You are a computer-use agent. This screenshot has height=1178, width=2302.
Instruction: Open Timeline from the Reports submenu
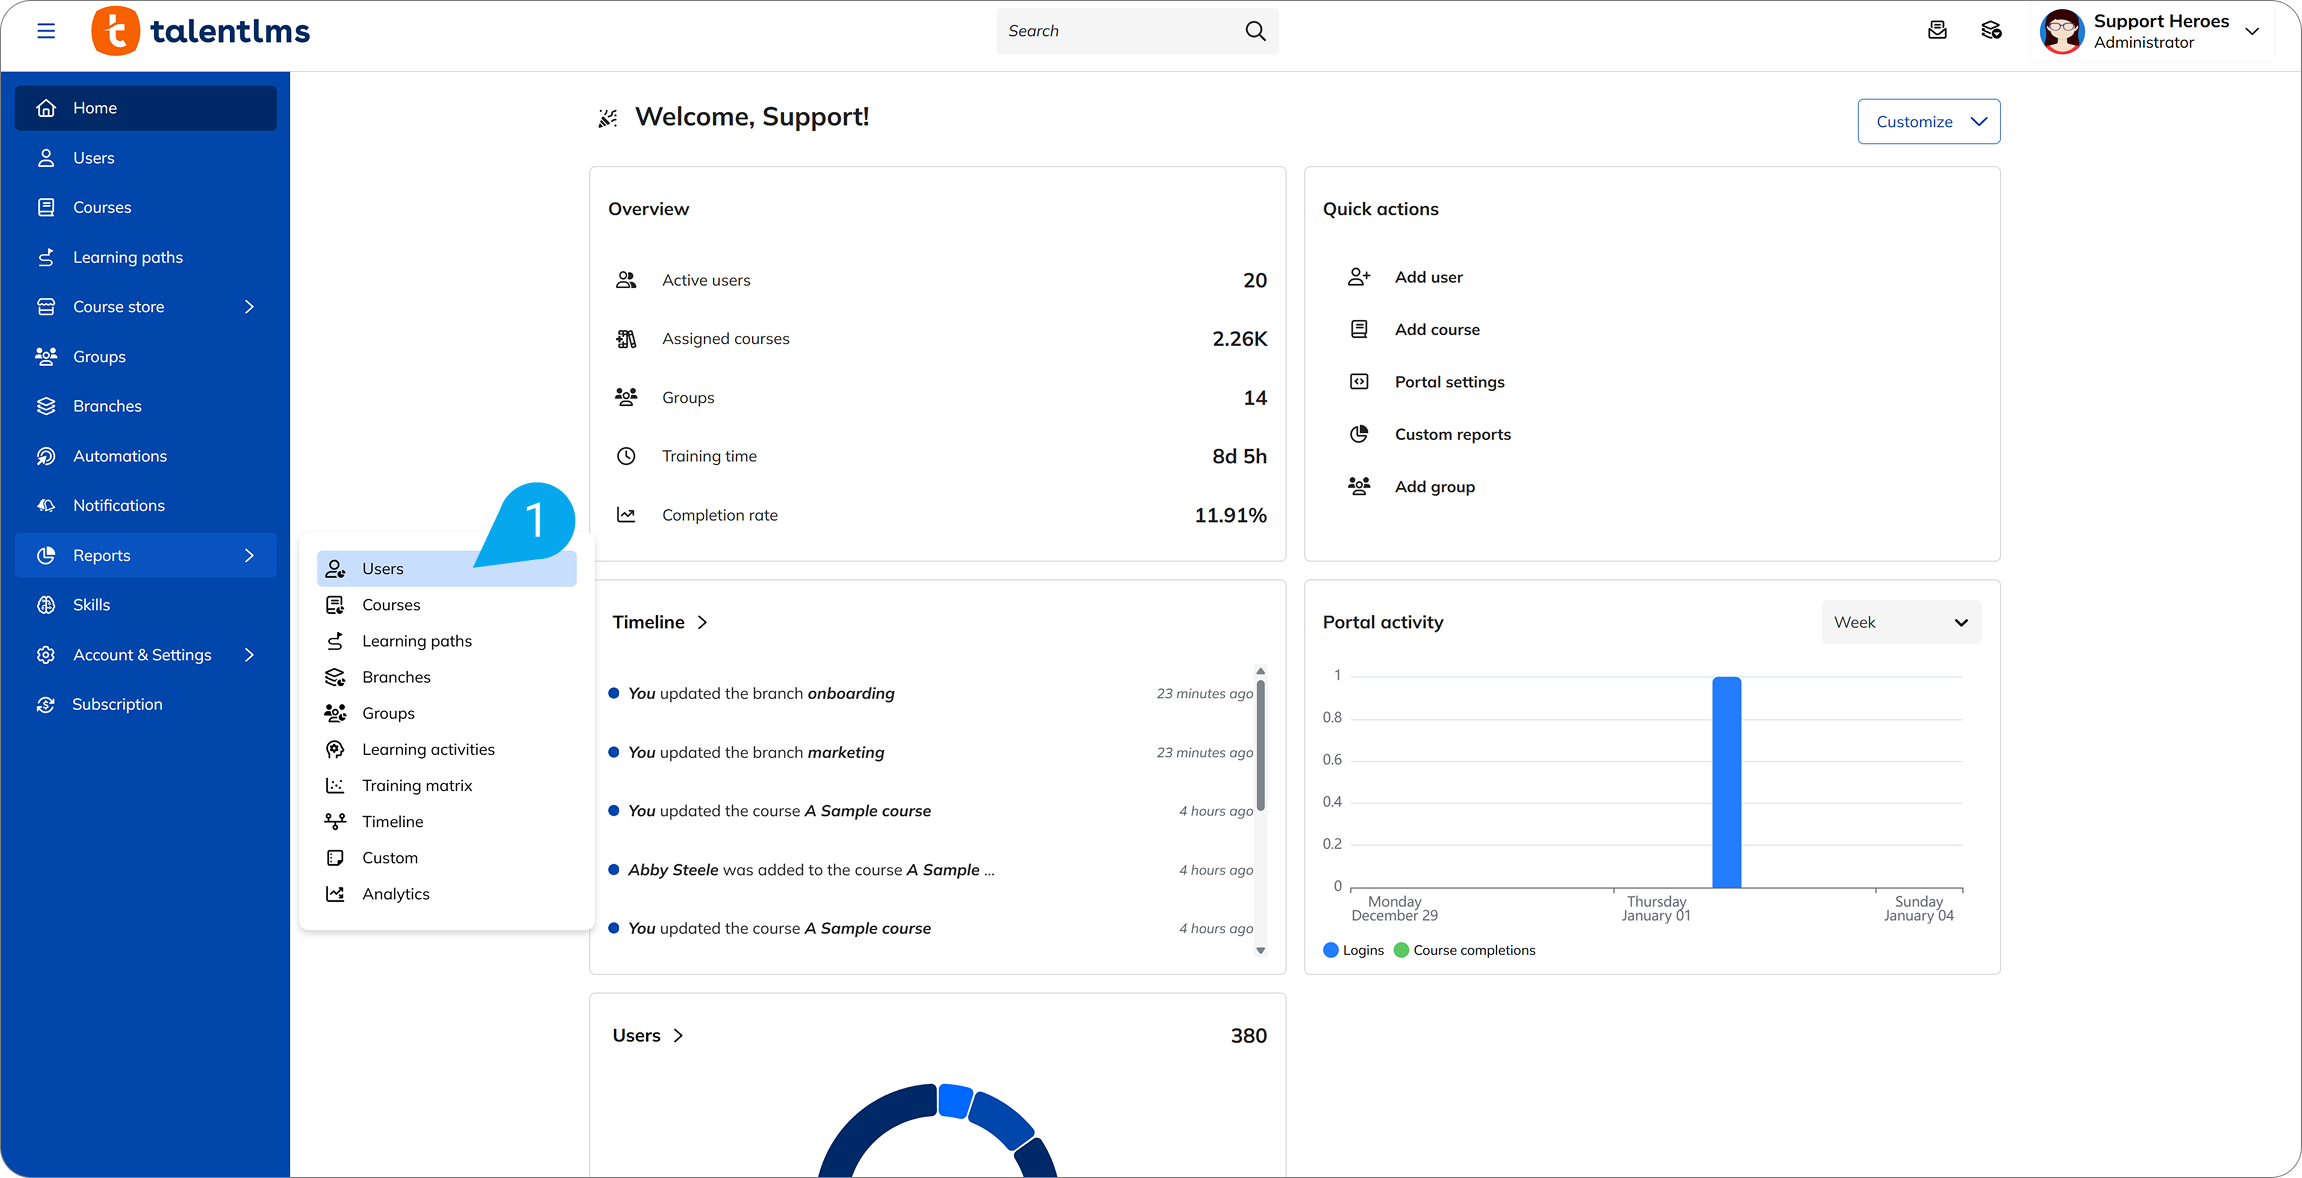[391, 821]
